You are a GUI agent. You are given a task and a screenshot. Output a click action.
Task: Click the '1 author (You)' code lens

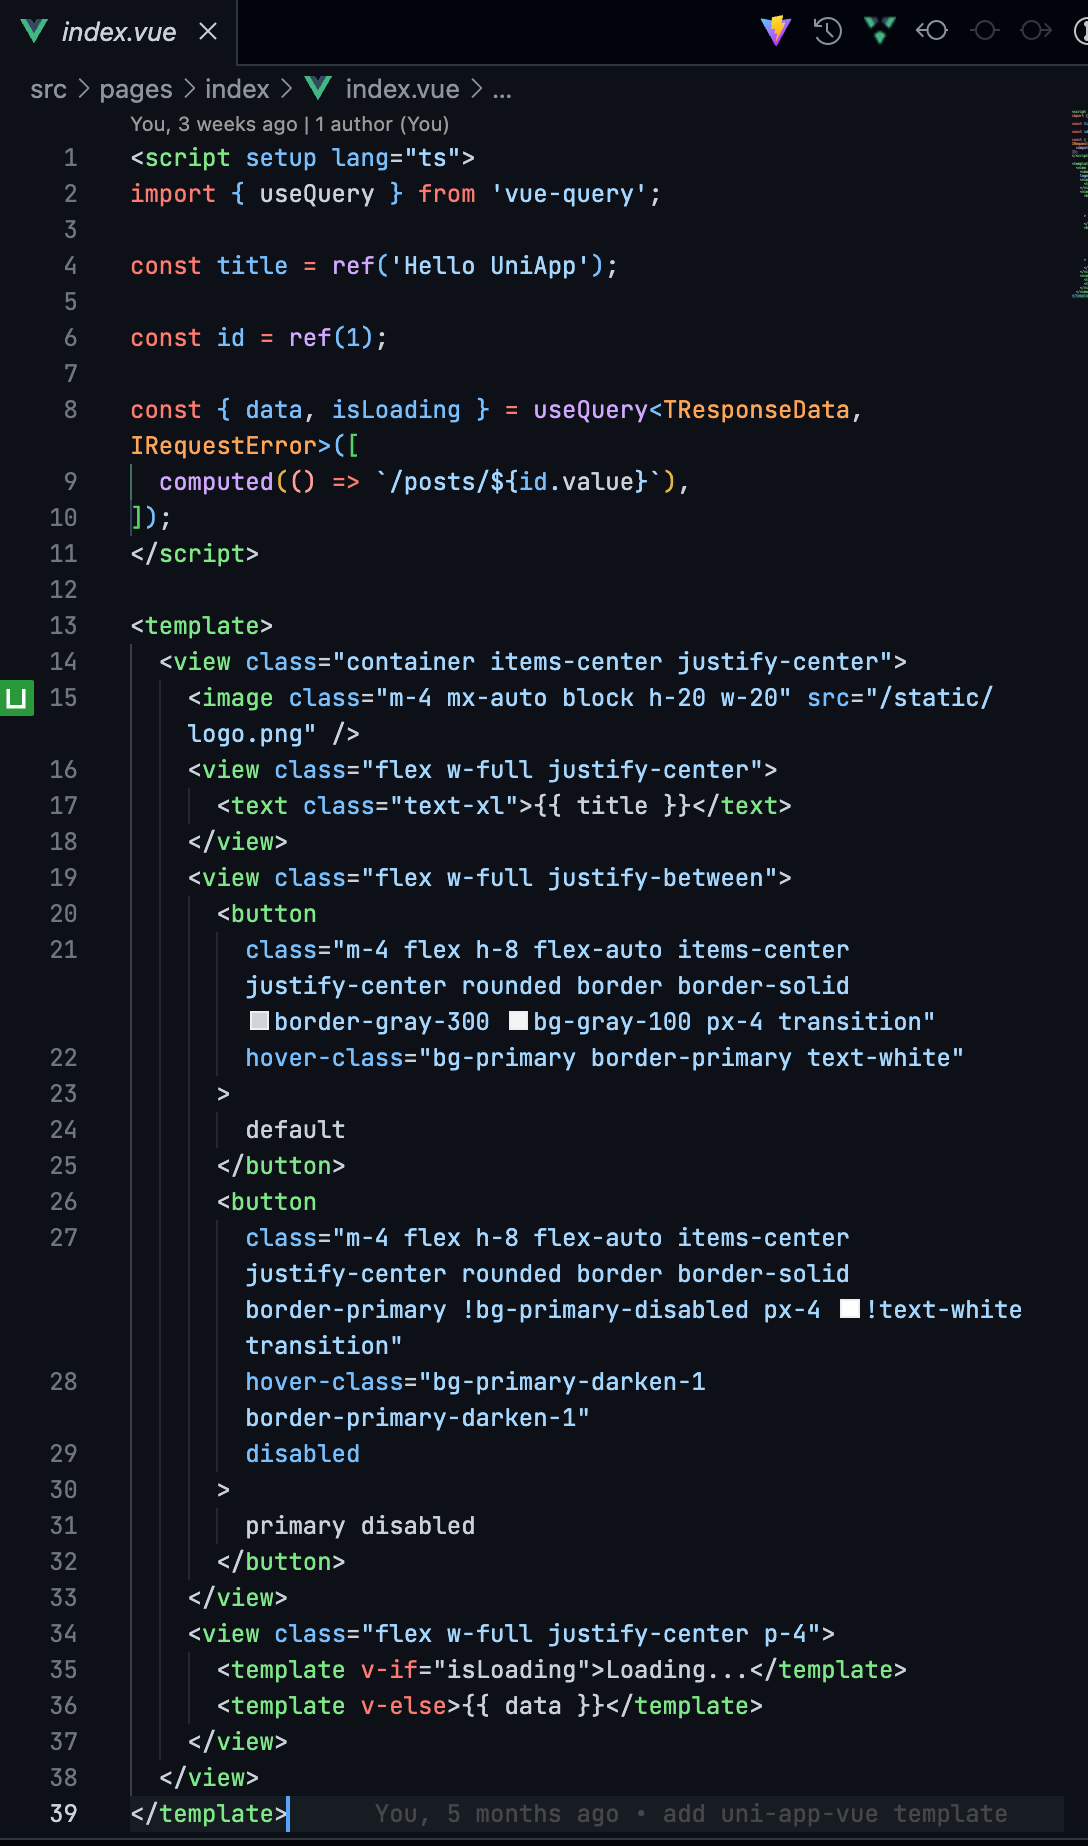(382, 124)
